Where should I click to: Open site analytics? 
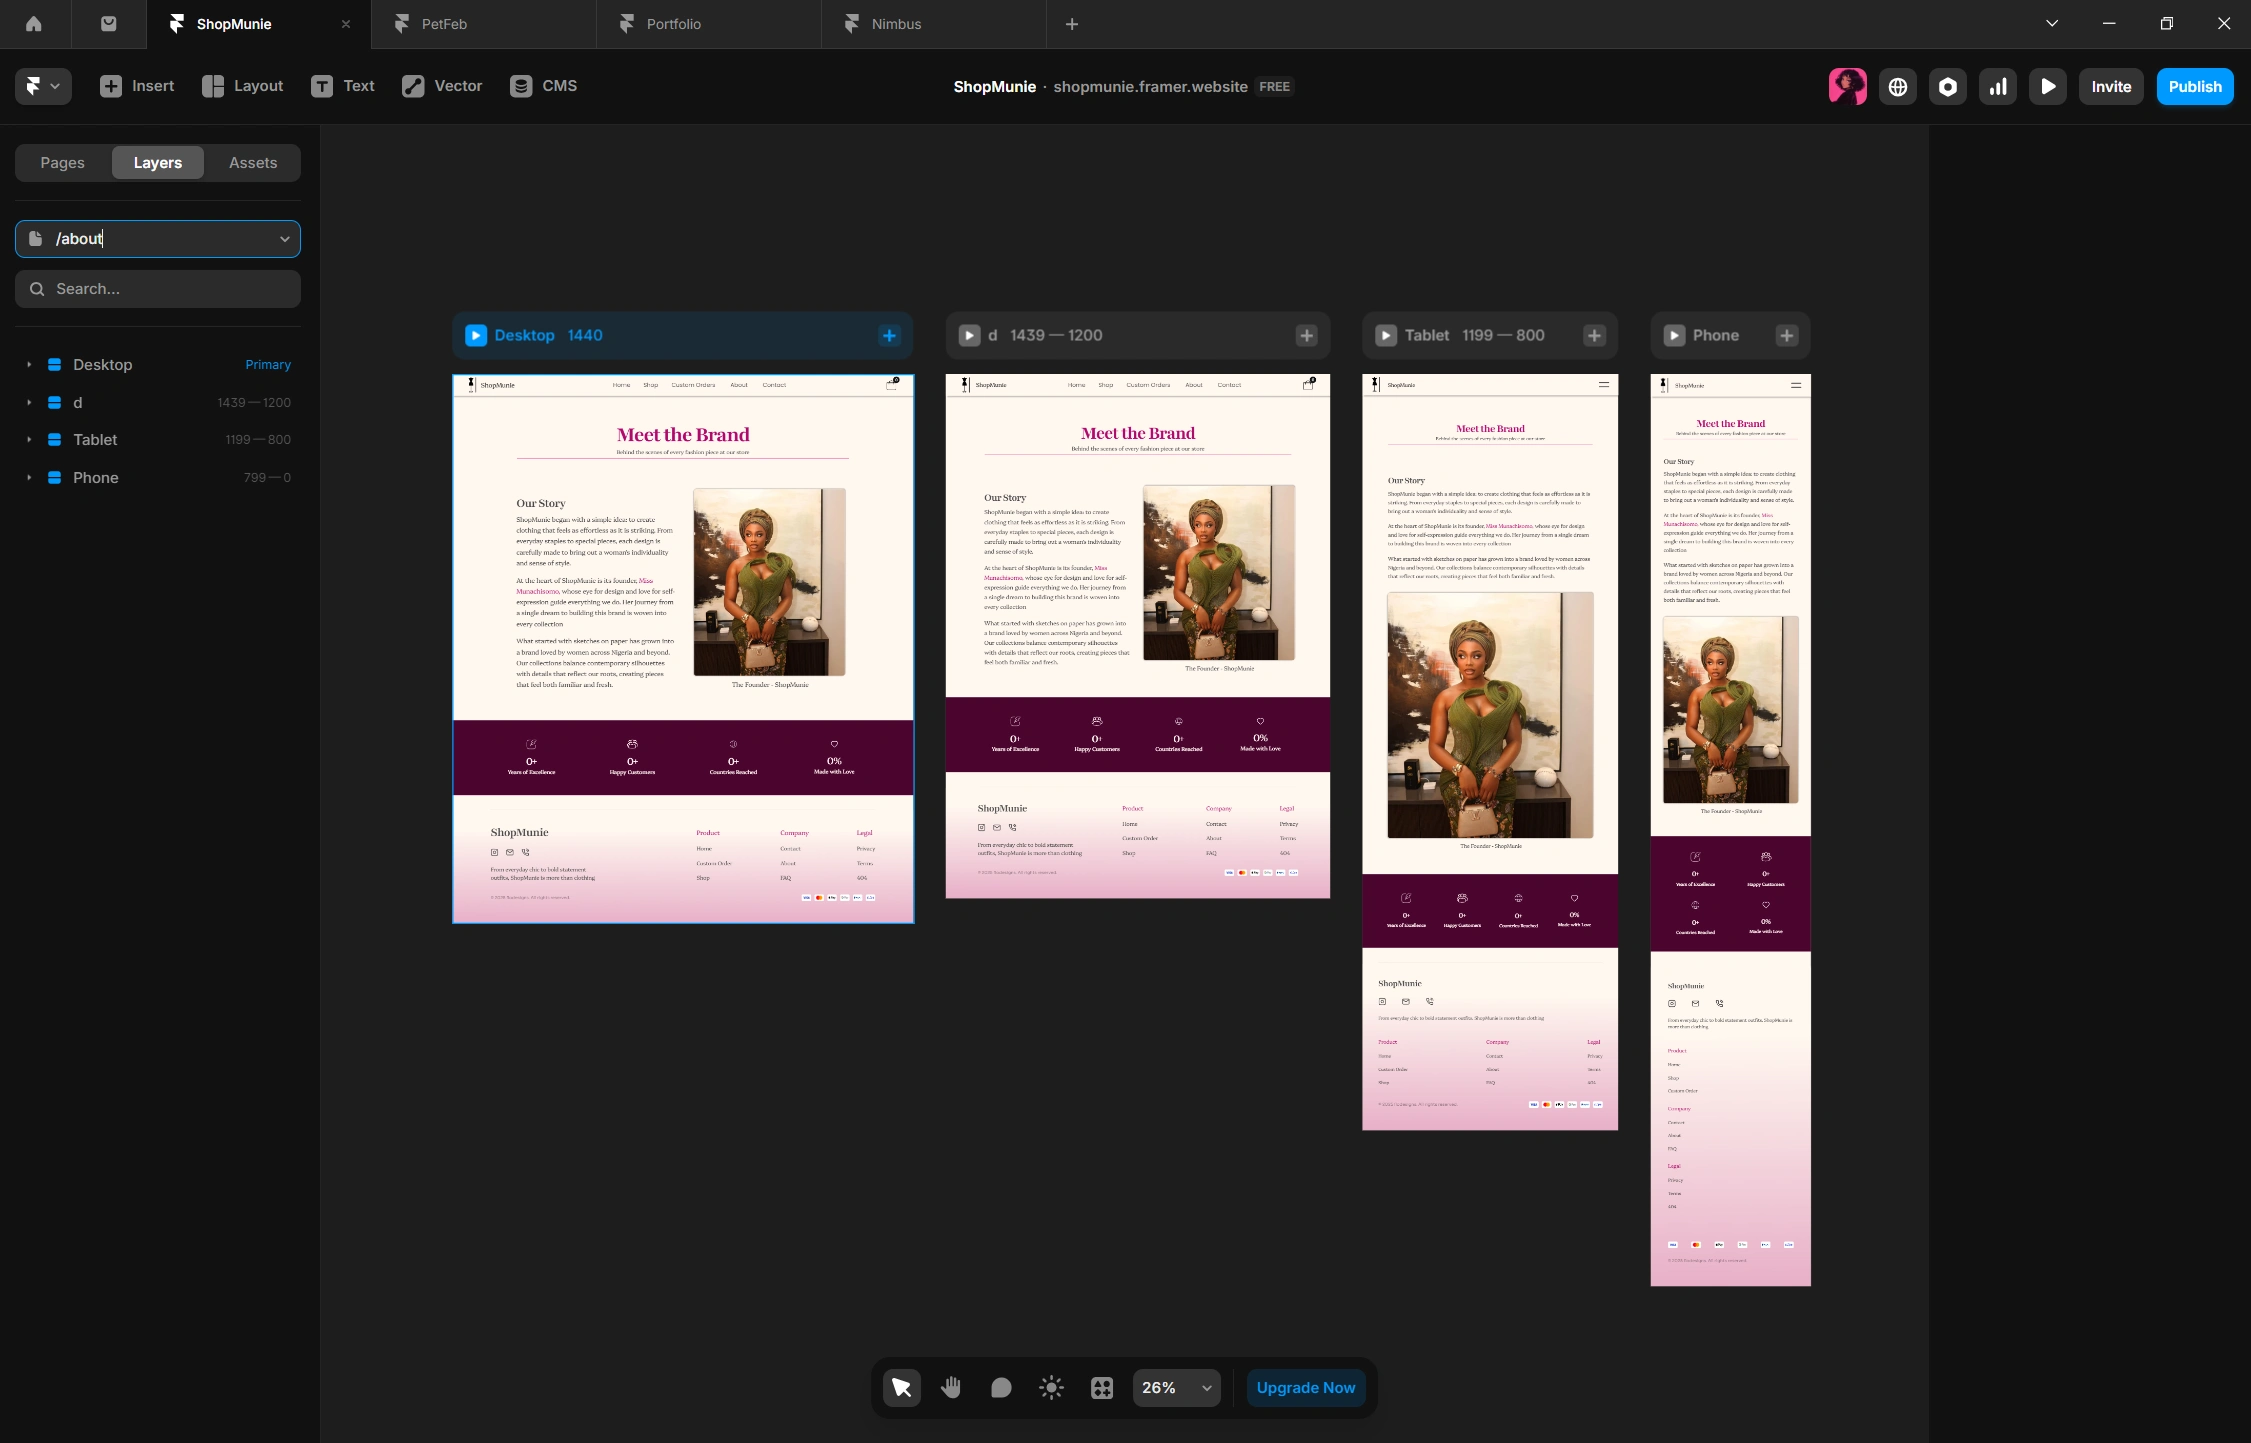point(1997,86)
